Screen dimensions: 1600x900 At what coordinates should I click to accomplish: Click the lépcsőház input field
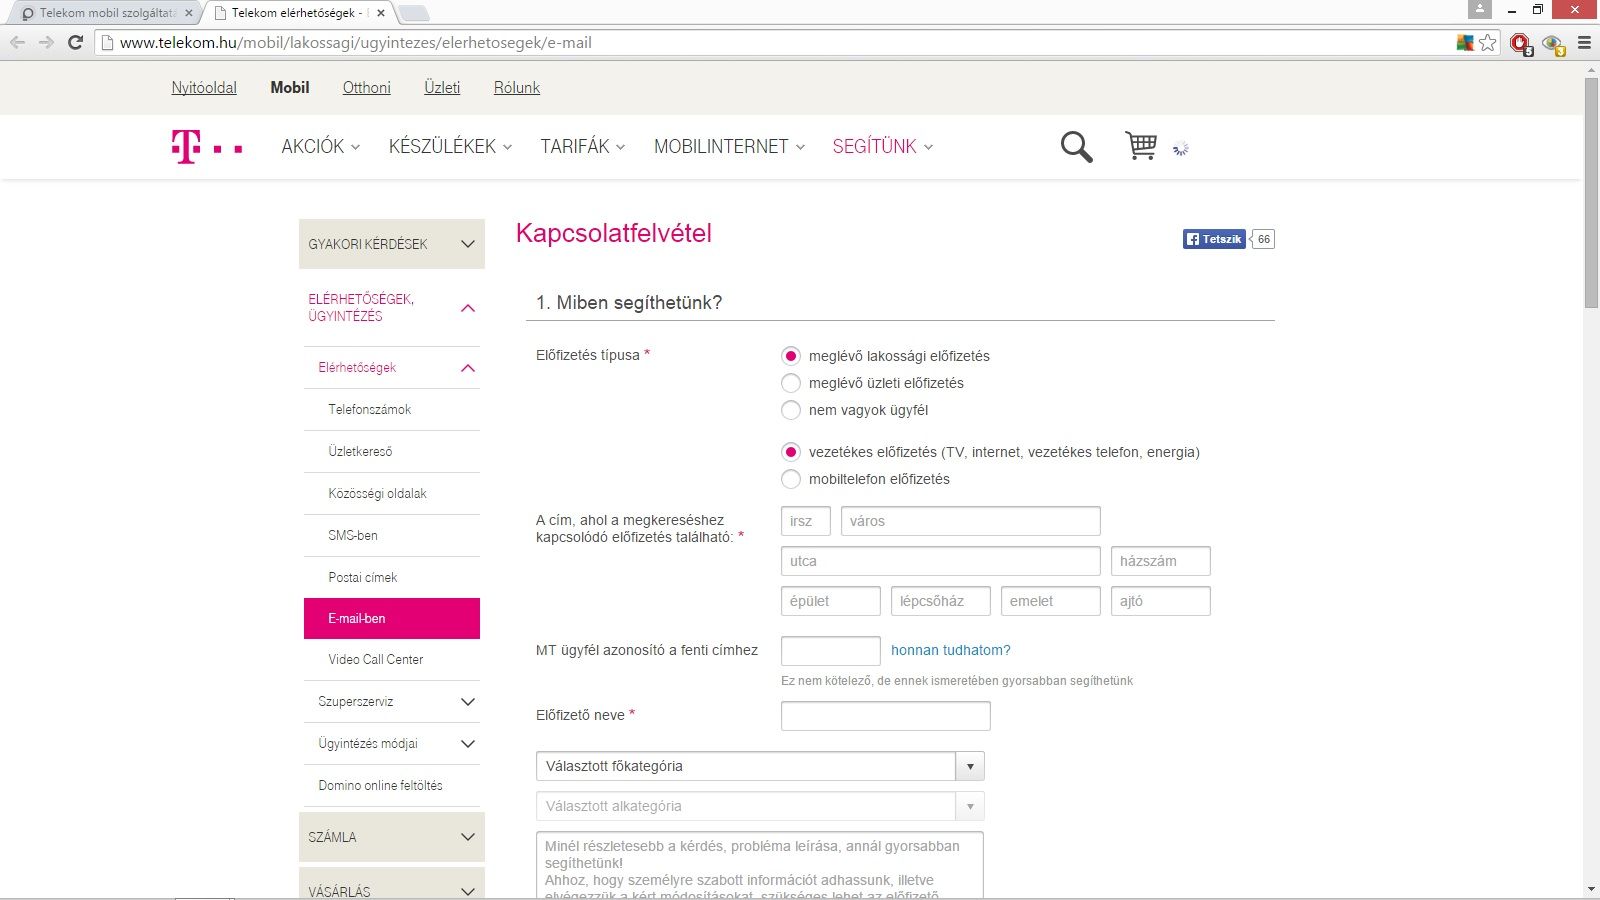point(941,601)
